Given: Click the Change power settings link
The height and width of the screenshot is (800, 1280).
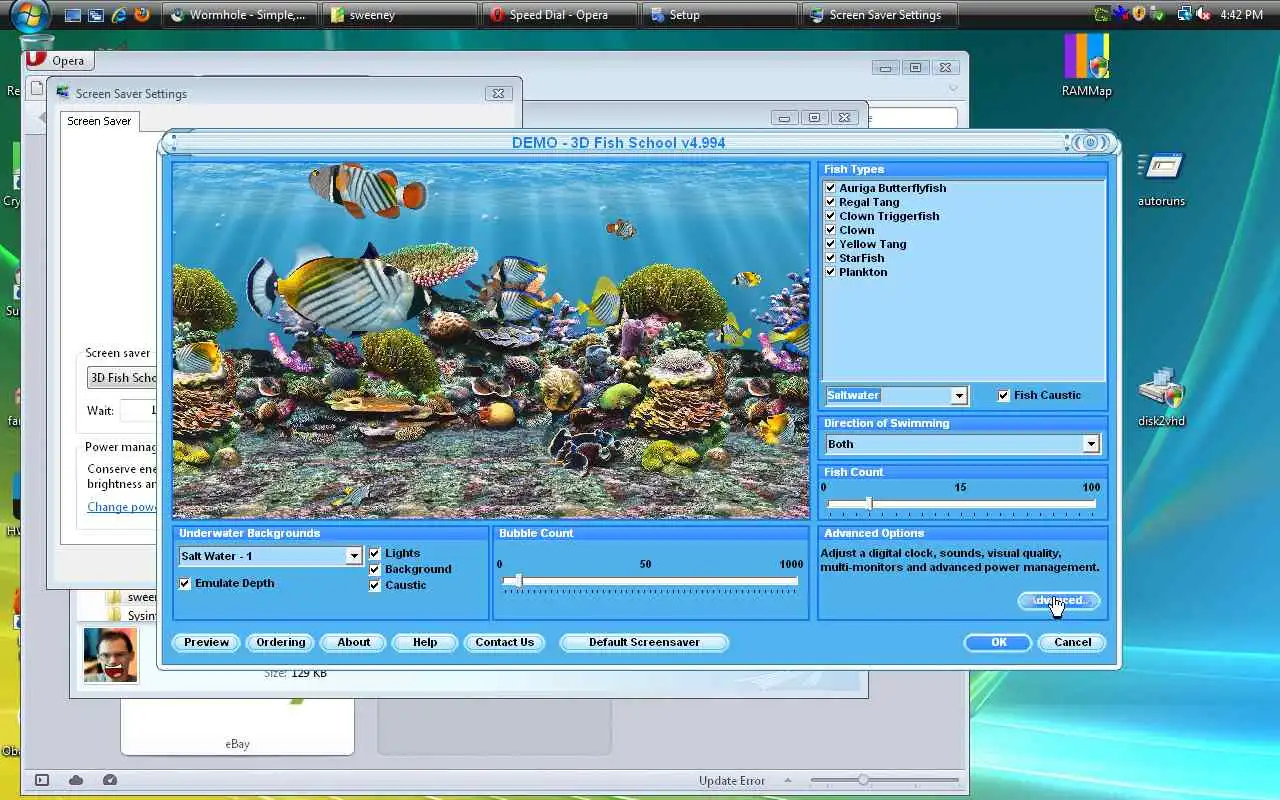Looking at the screenshot, I should [x=122, y=507].
